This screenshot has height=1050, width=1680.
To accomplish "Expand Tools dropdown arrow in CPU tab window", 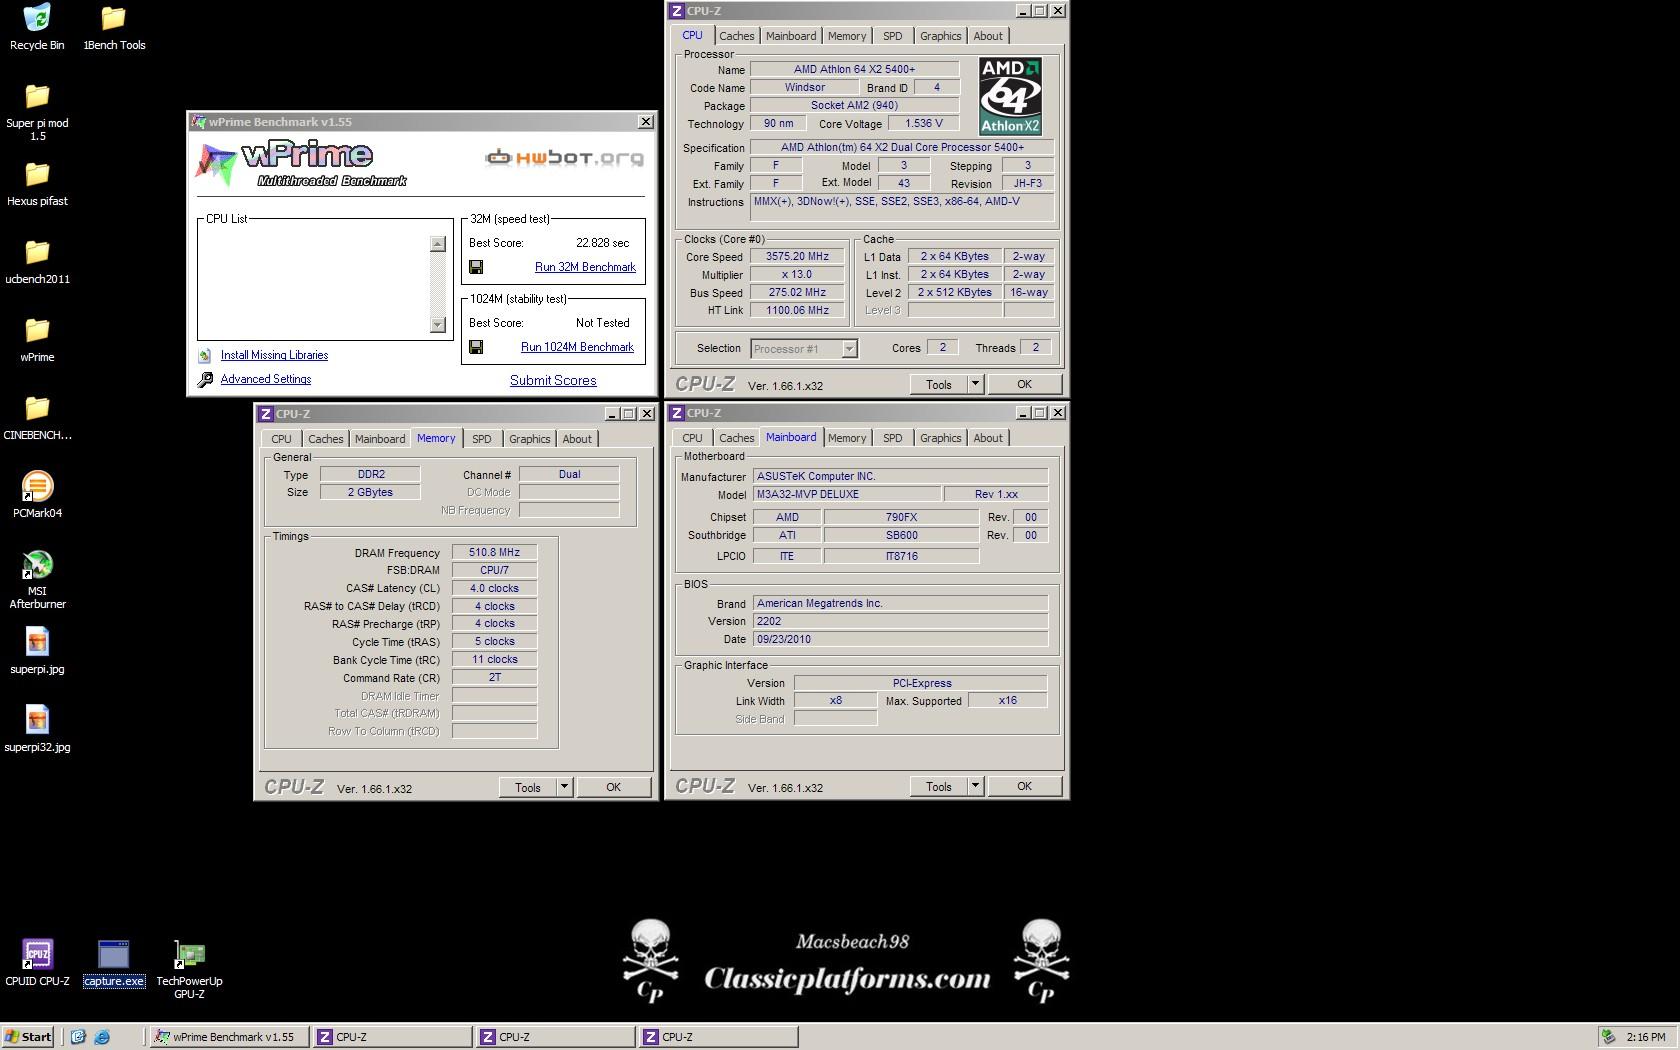I will coord(975,384).
